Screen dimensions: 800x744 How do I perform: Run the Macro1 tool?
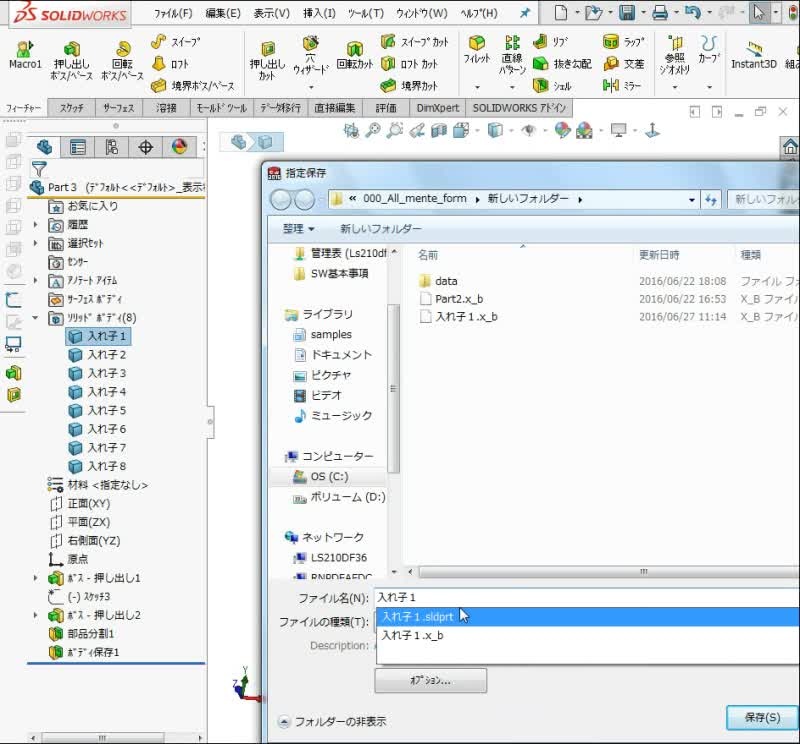click(24, 55)
